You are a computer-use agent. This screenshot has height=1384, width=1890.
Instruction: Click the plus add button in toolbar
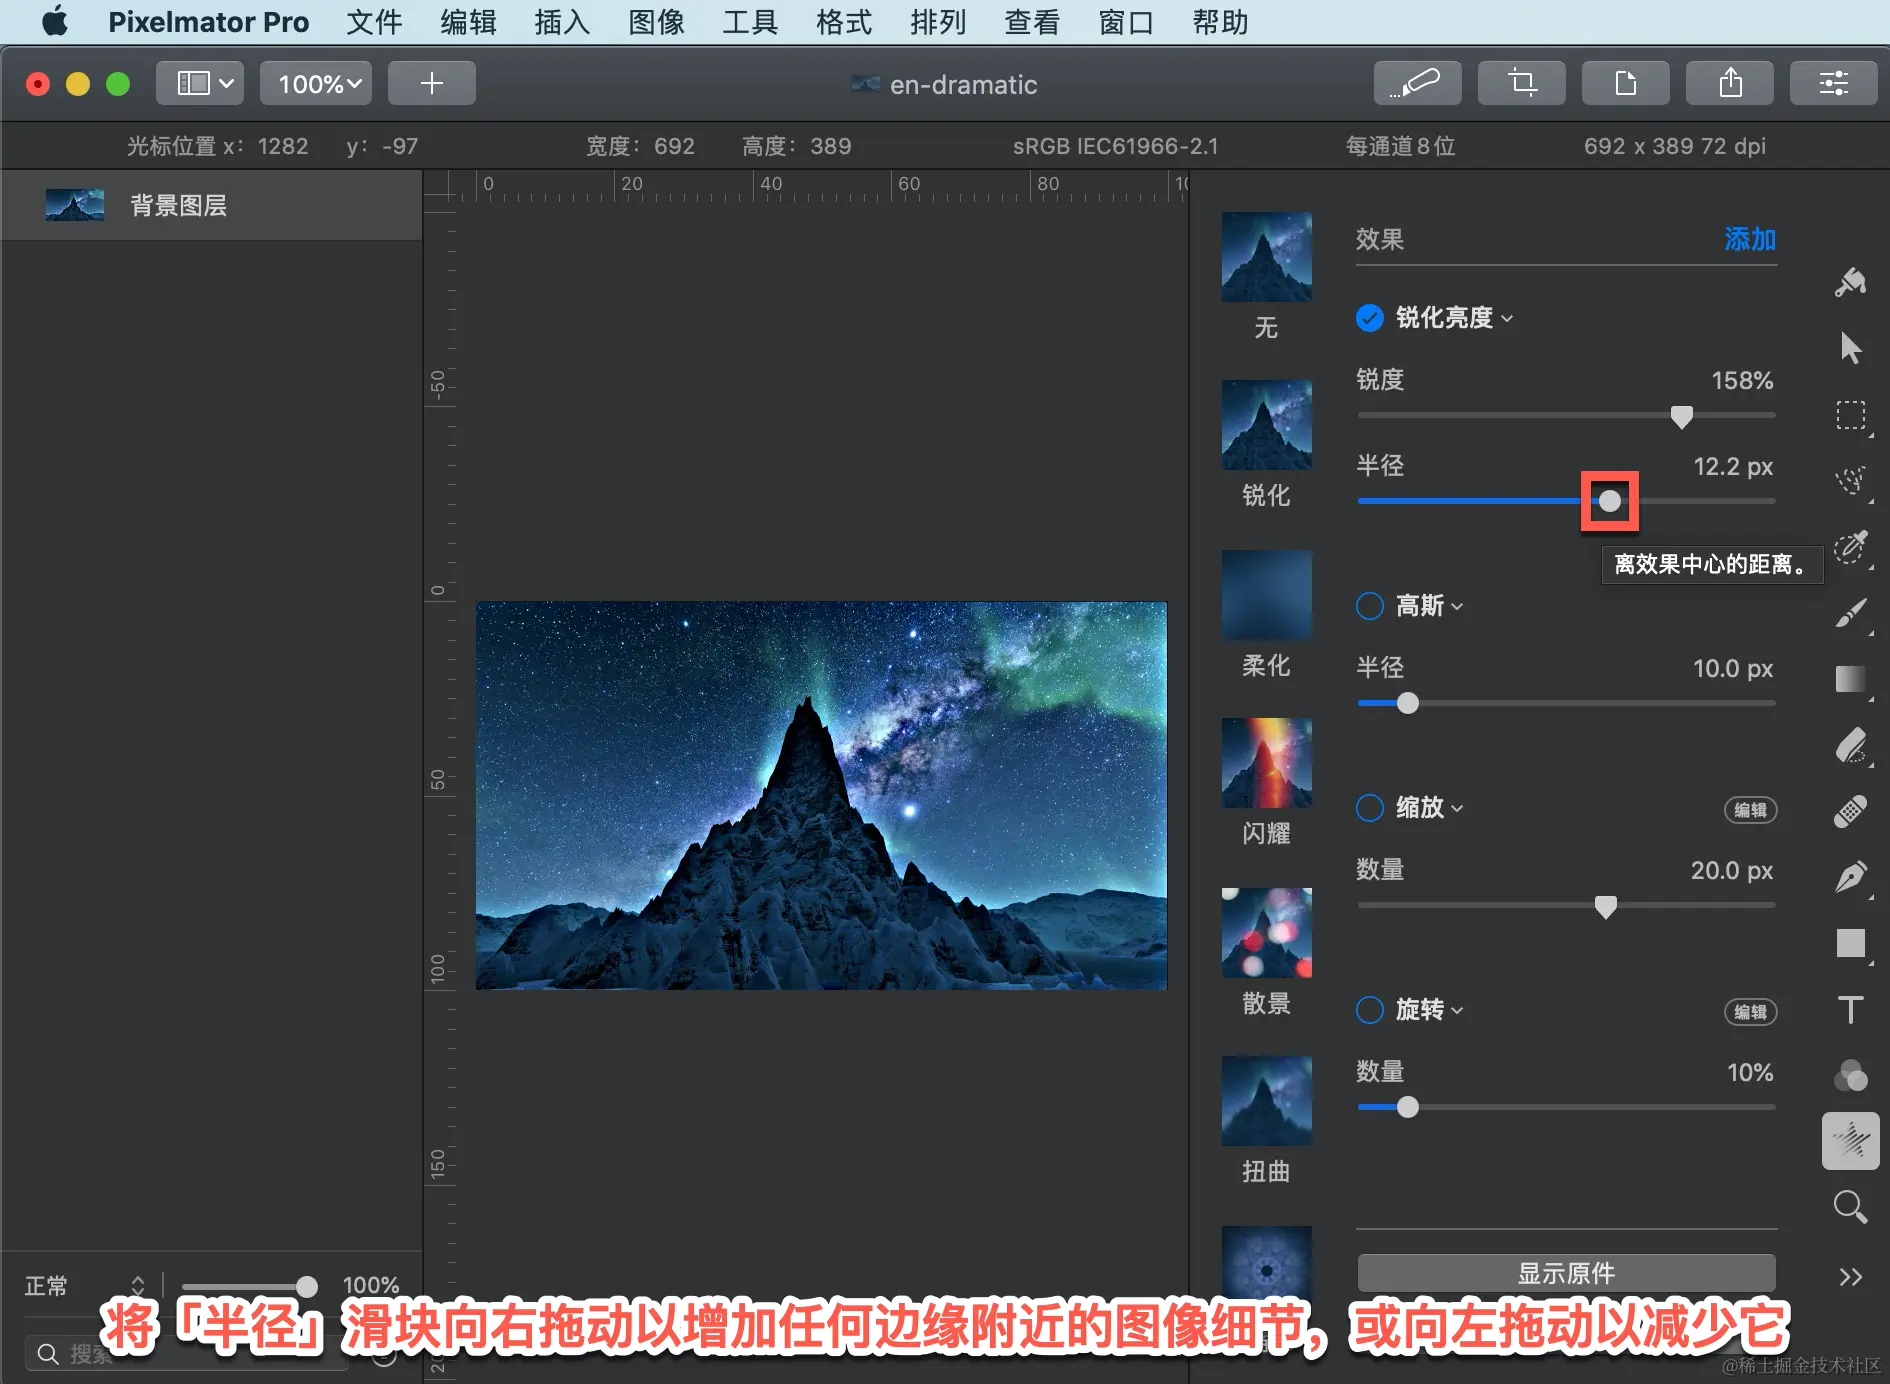click(432, 83)
